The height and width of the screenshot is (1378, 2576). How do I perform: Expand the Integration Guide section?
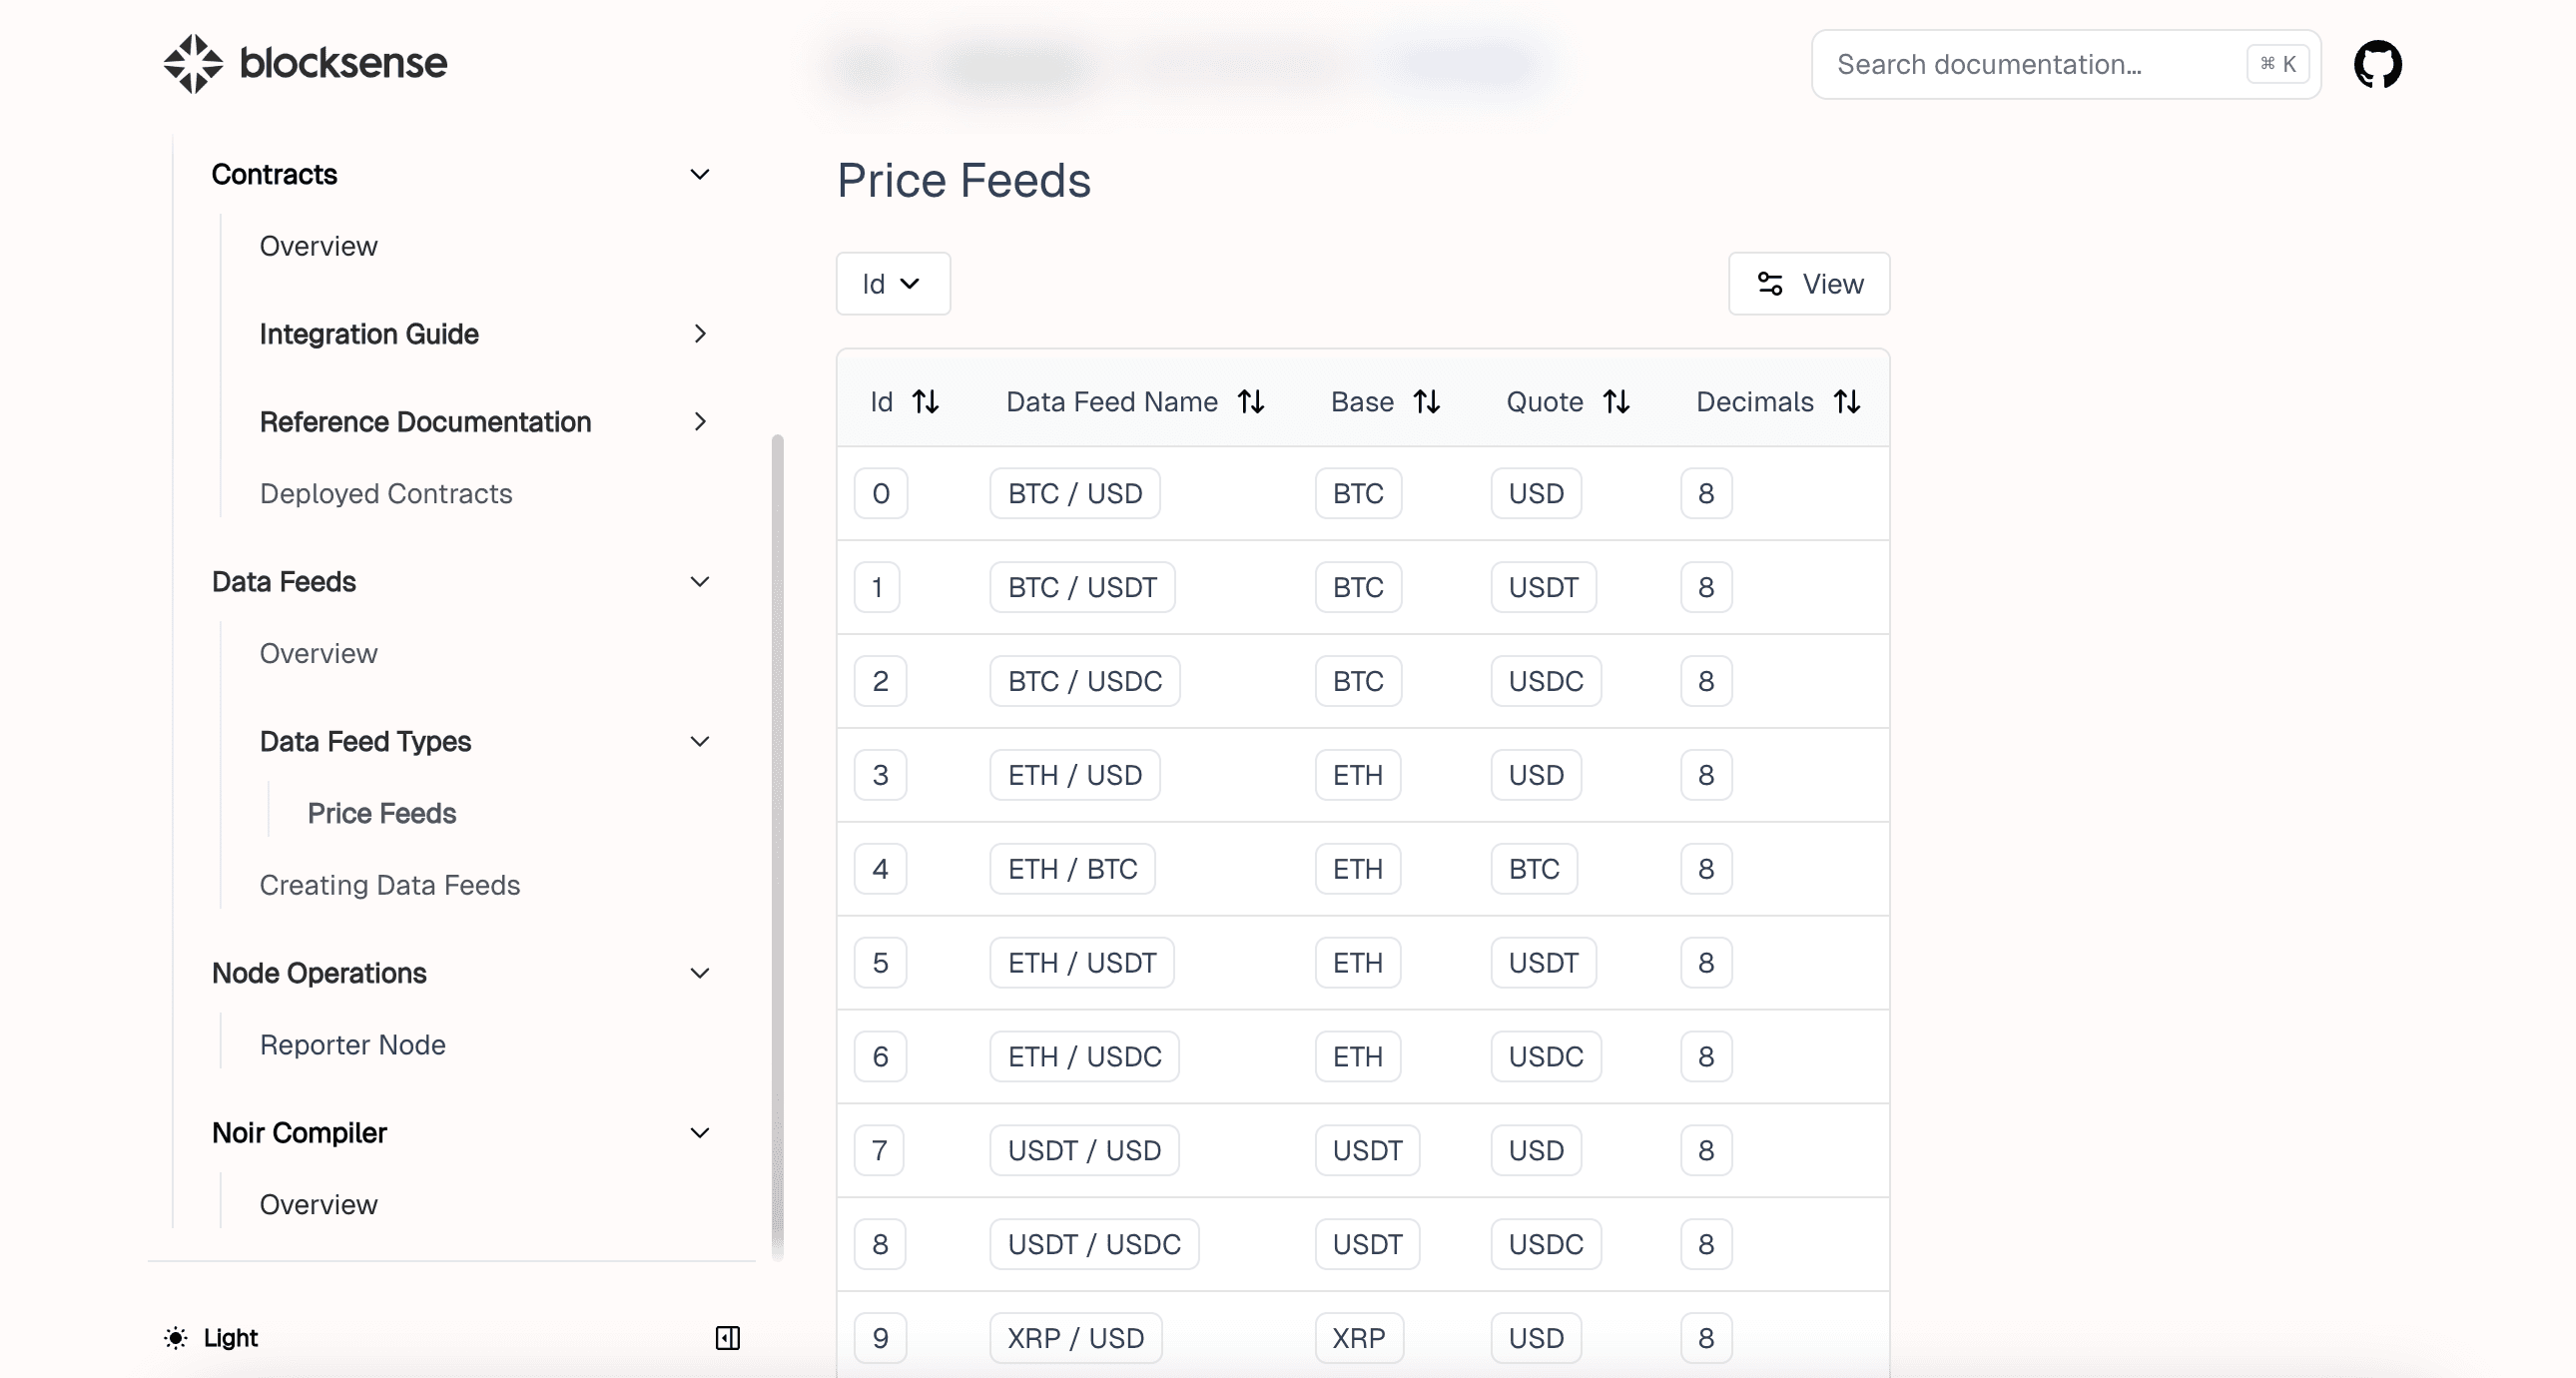tap(699, 334)
